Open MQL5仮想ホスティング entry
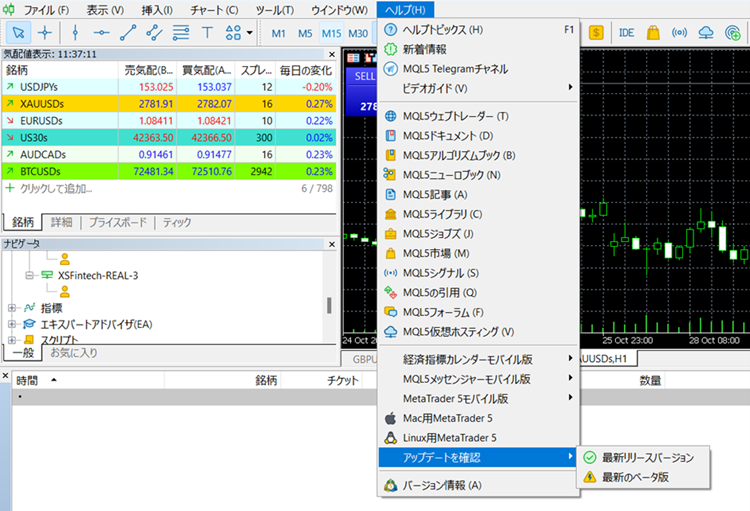This screenshot has width=750, height=511. point(479,332)
